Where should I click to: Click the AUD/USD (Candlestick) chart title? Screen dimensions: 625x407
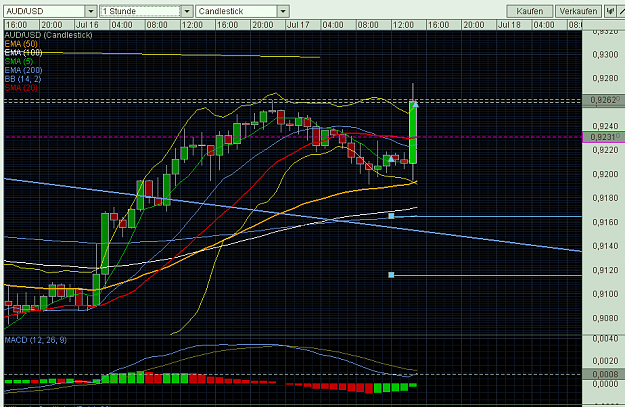click(x=48, y=35)
